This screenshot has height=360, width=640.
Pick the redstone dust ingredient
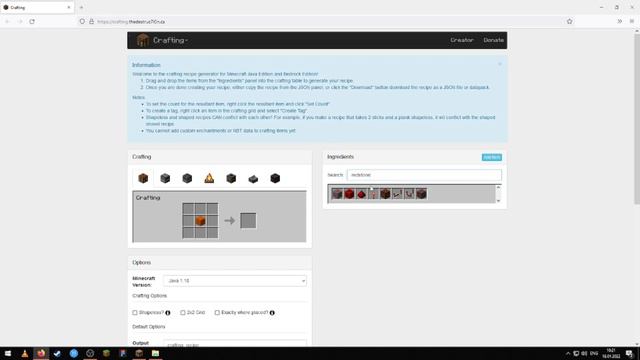361,194
